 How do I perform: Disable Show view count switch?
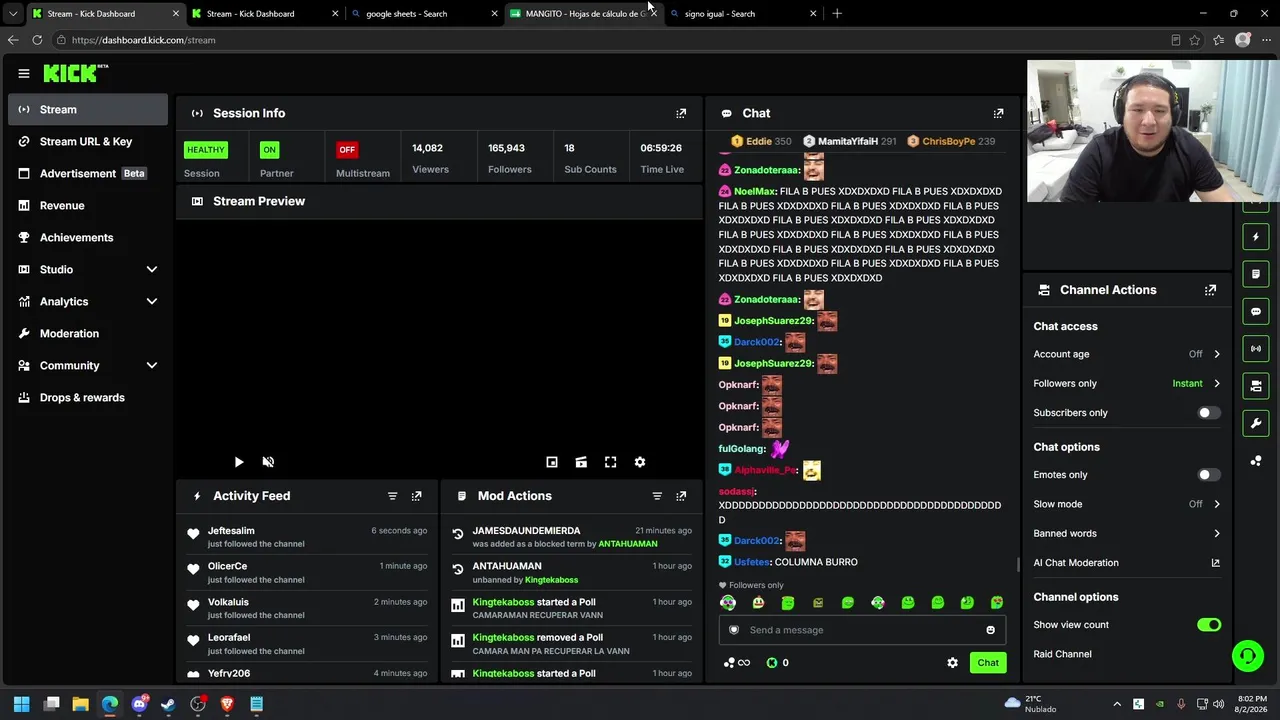[1209, 625]
